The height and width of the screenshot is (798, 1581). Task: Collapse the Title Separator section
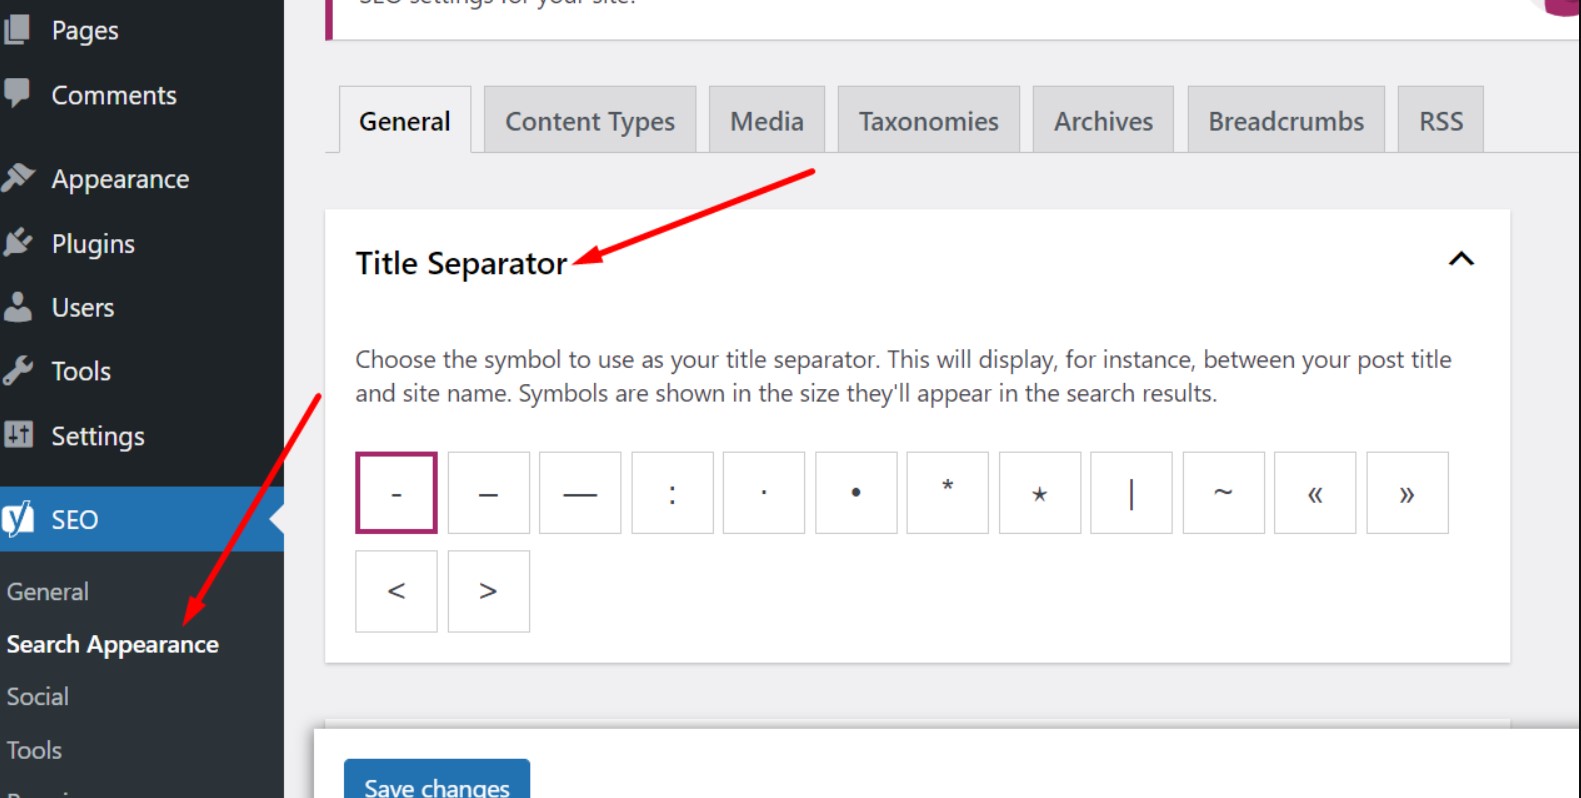1461,260
